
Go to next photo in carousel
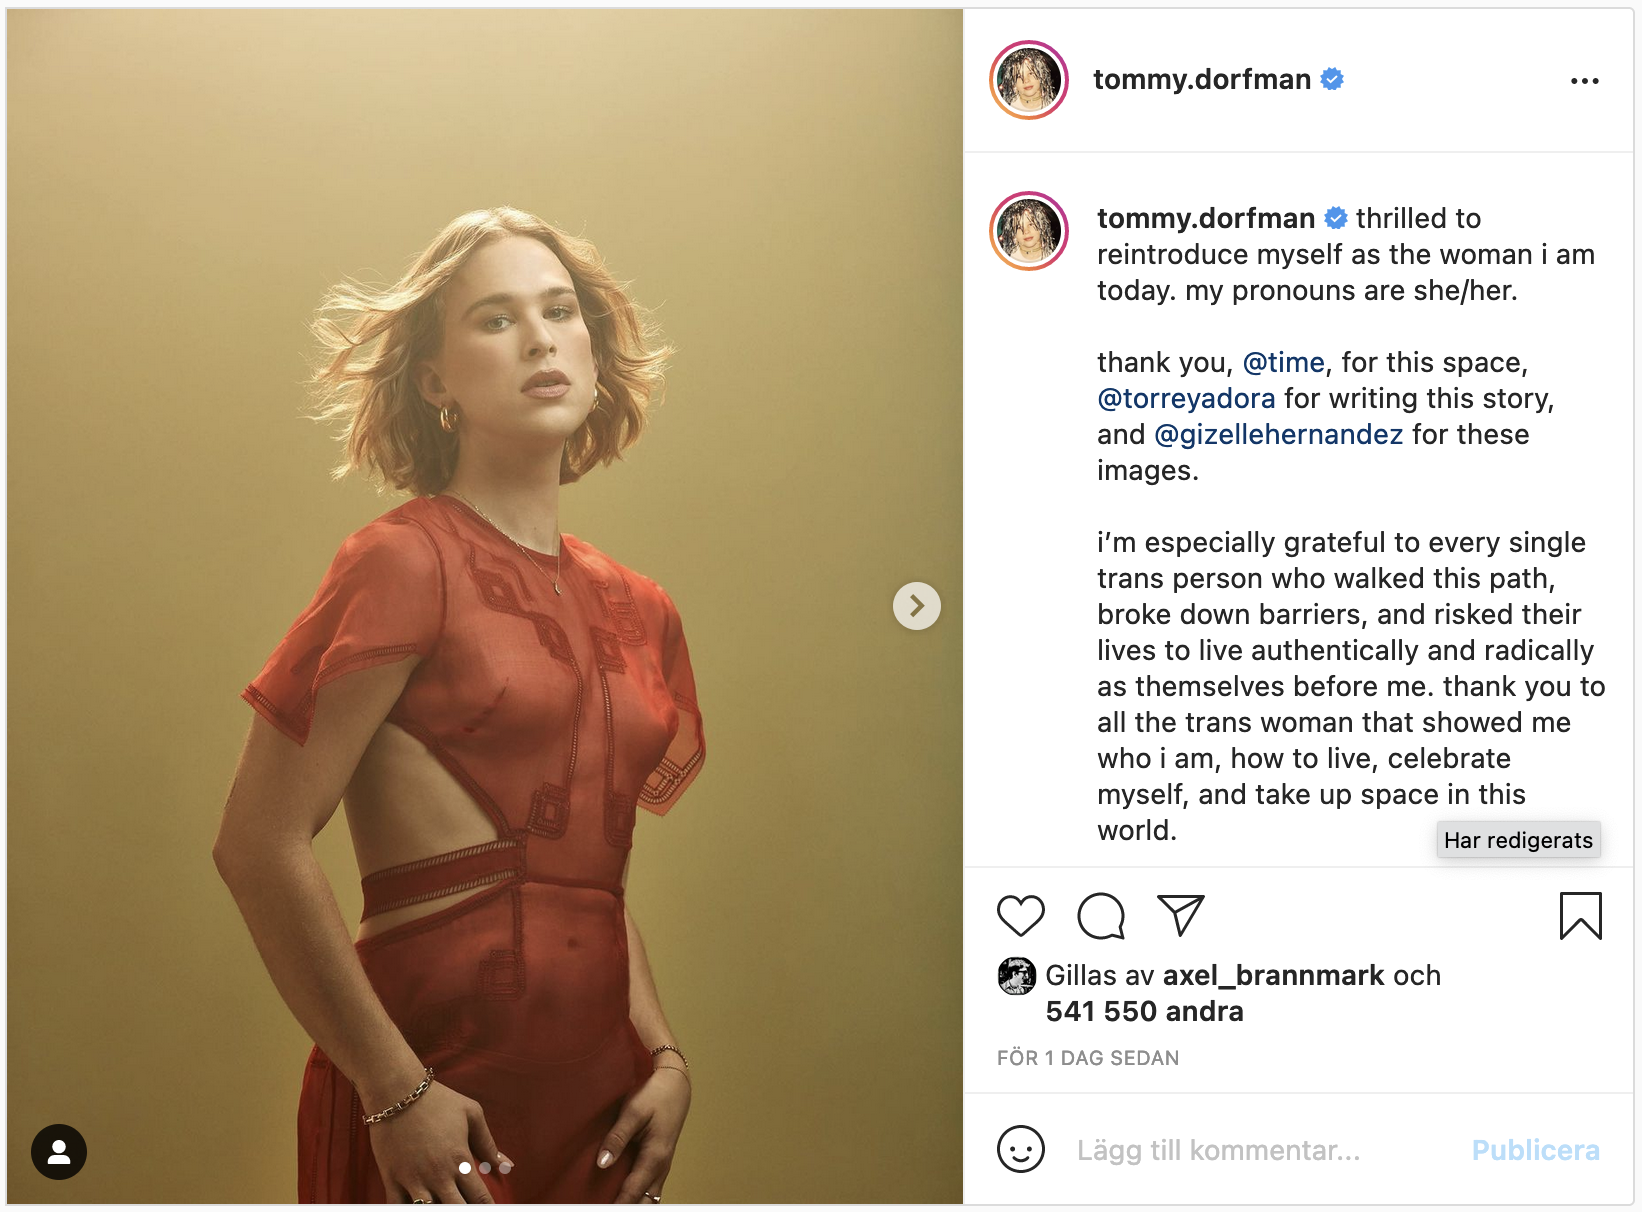tap(916, 606)
